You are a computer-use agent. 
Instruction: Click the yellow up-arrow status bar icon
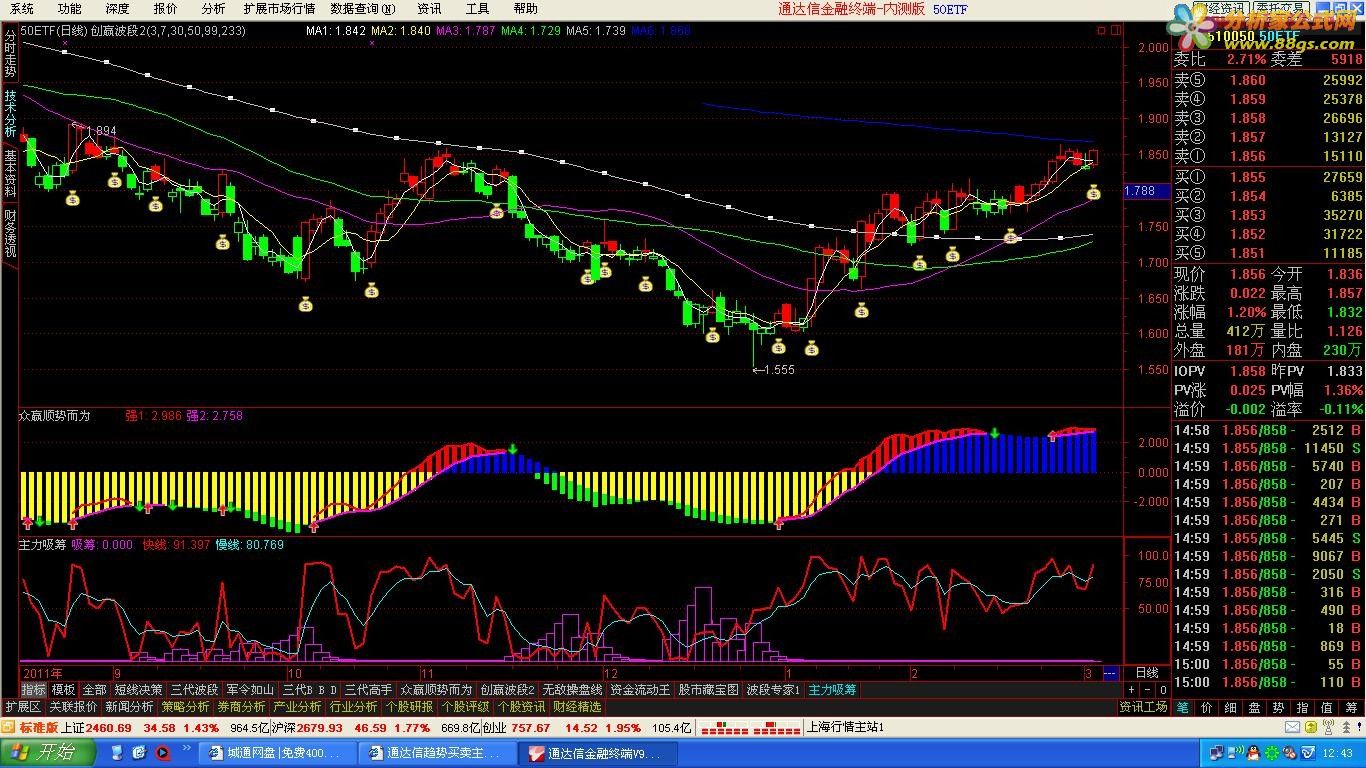1311,727
